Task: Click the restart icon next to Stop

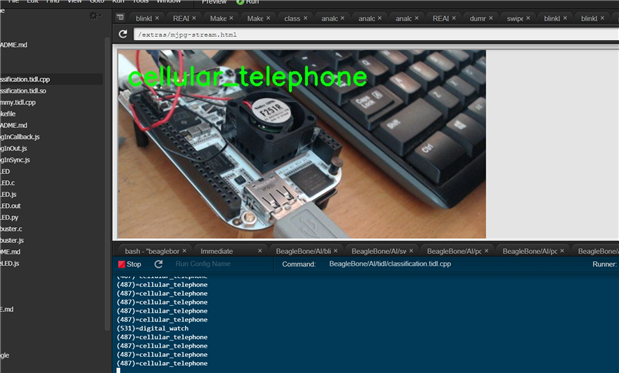Action: (159, 264)
